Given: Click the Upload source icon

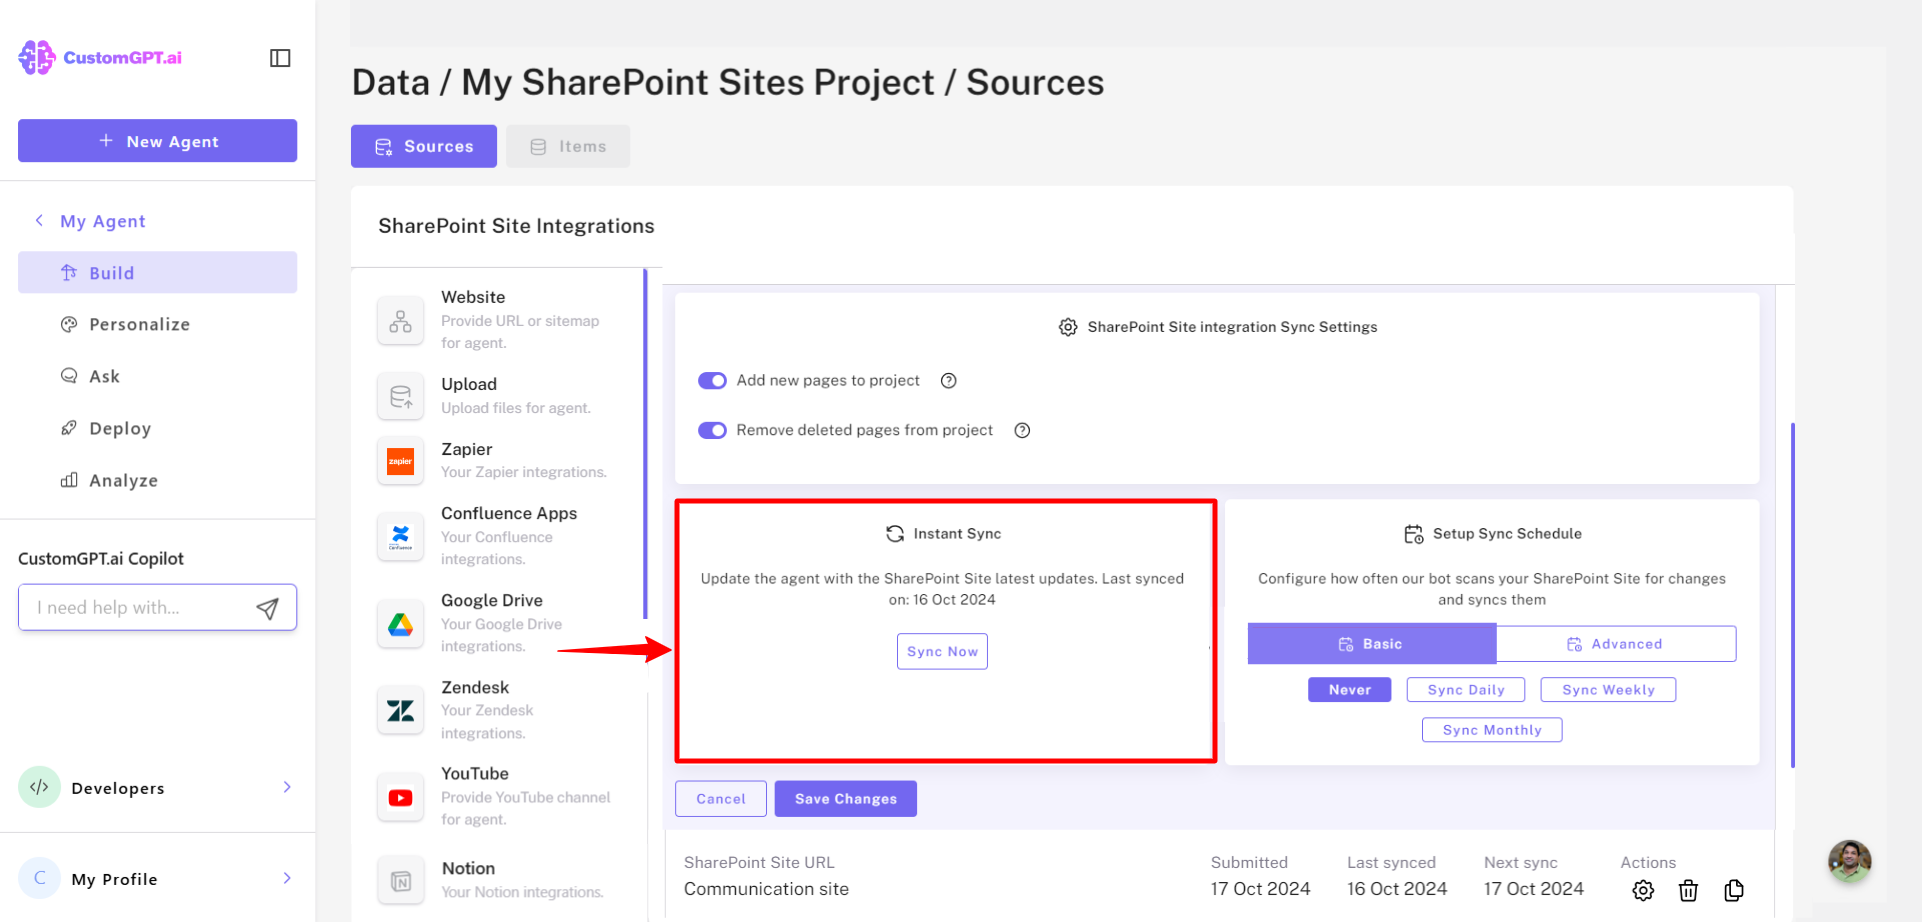Looking at the screenshot, I should pyautogui.click(x=400, y=396).
